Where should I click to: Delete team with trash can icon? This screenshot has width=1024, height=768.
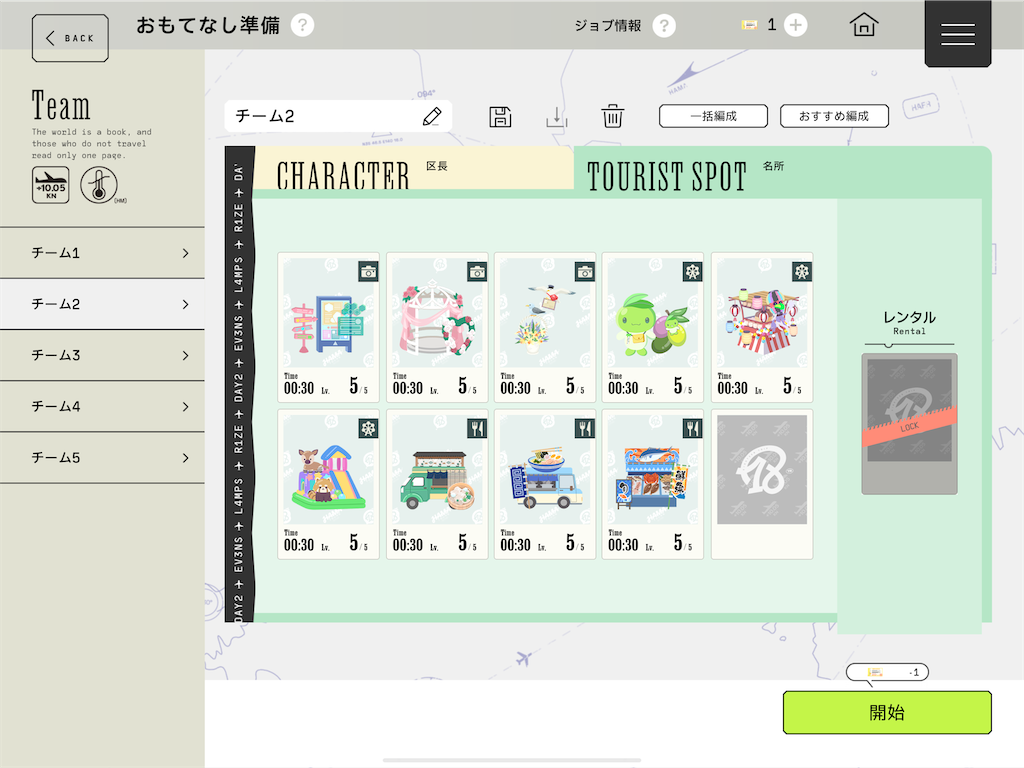(613, 117)
